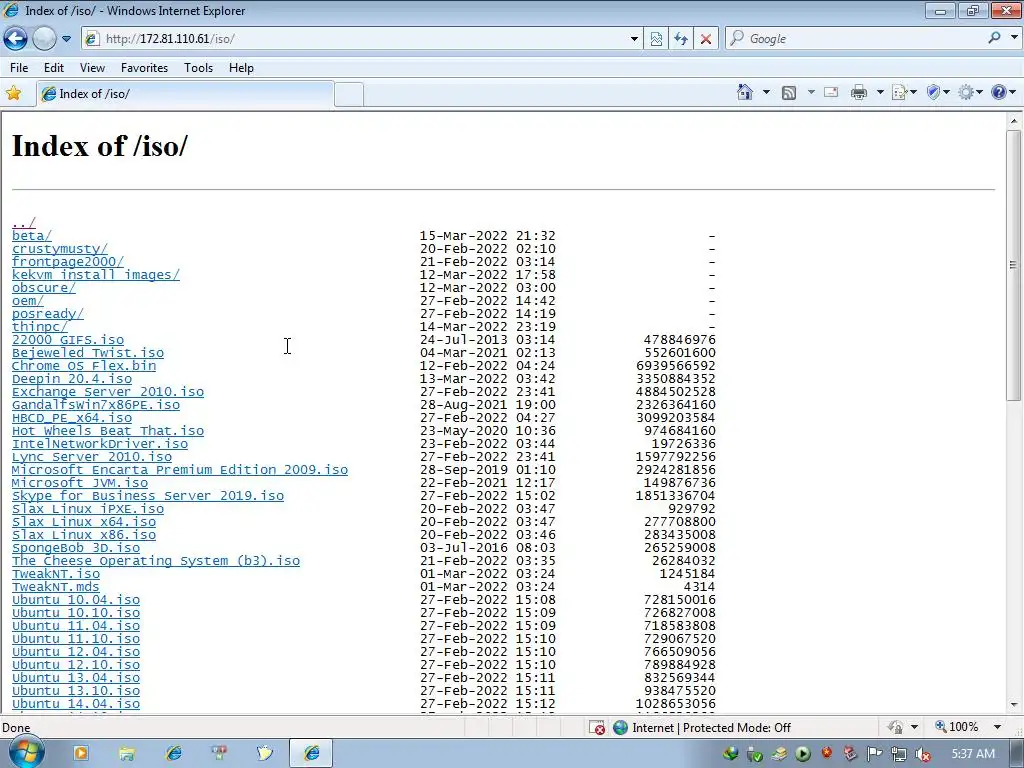Open the File menu
This screenshot has height=768, width=1024.
(19, 68)
